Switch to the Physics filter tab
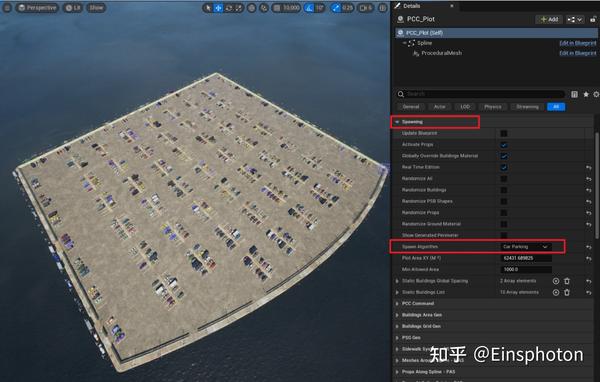600x382 pixels. point(492,107)
